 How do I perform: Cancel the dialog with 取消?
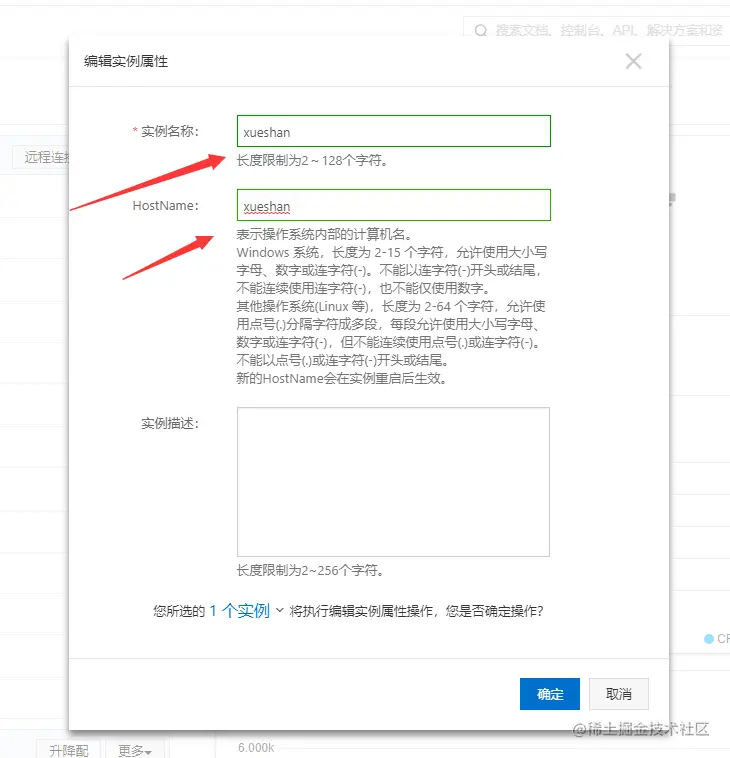(618, 694)
